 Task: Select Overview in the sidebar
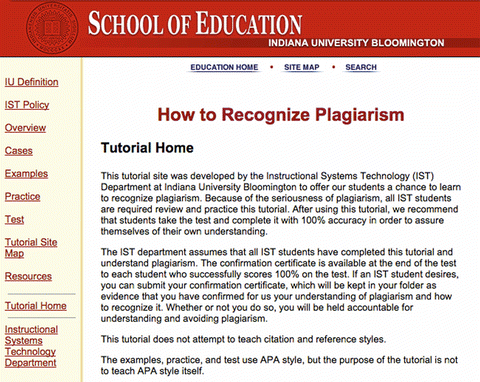click(25, 128)
